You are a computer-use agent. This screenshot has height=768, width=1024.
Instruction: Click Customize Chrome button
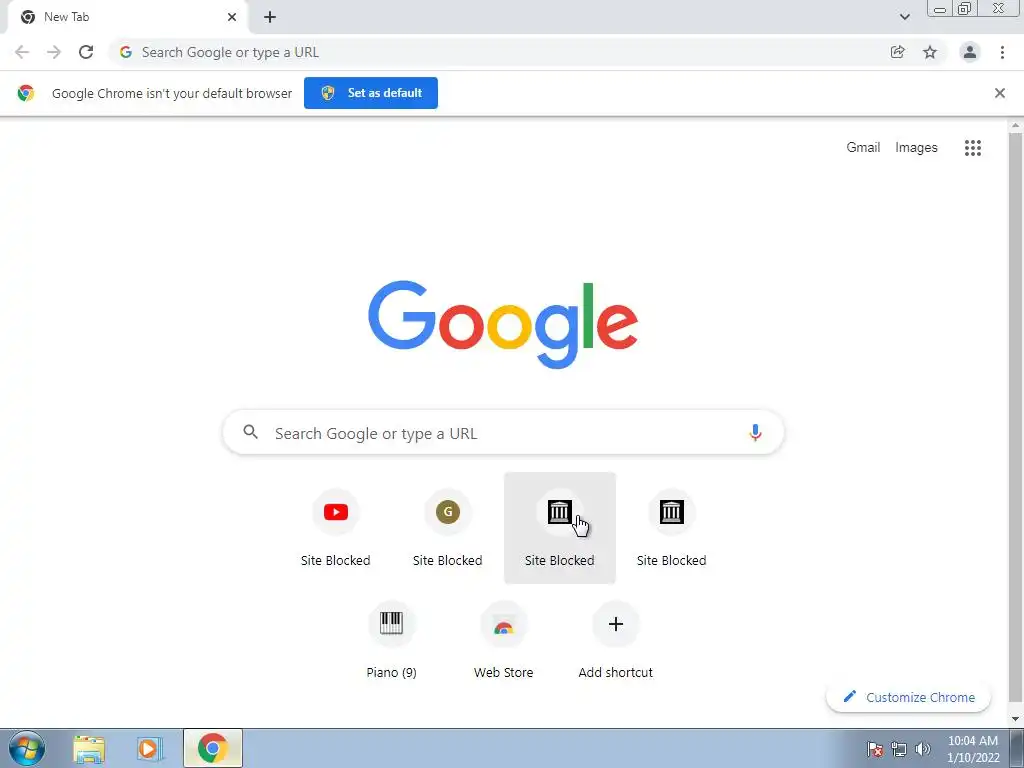point(908,697)
